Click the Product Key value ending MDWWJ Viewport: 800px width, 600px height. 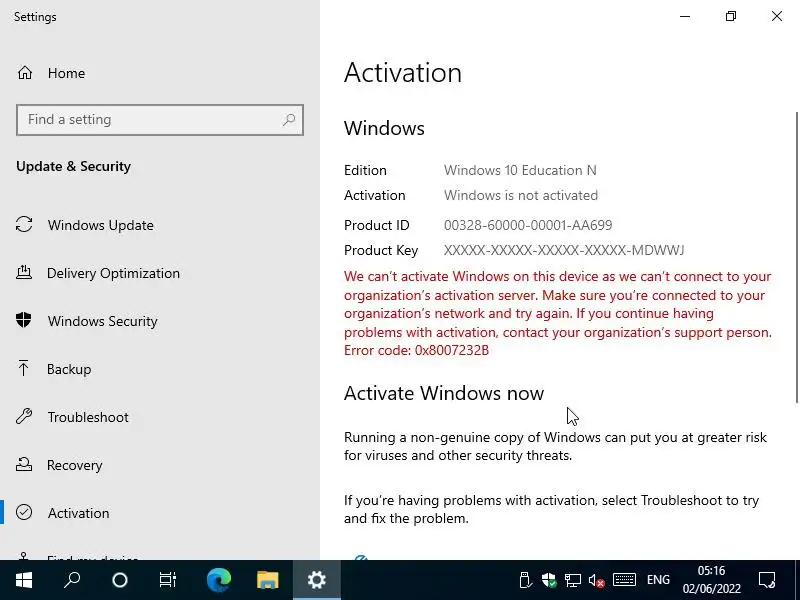point(564,250)
